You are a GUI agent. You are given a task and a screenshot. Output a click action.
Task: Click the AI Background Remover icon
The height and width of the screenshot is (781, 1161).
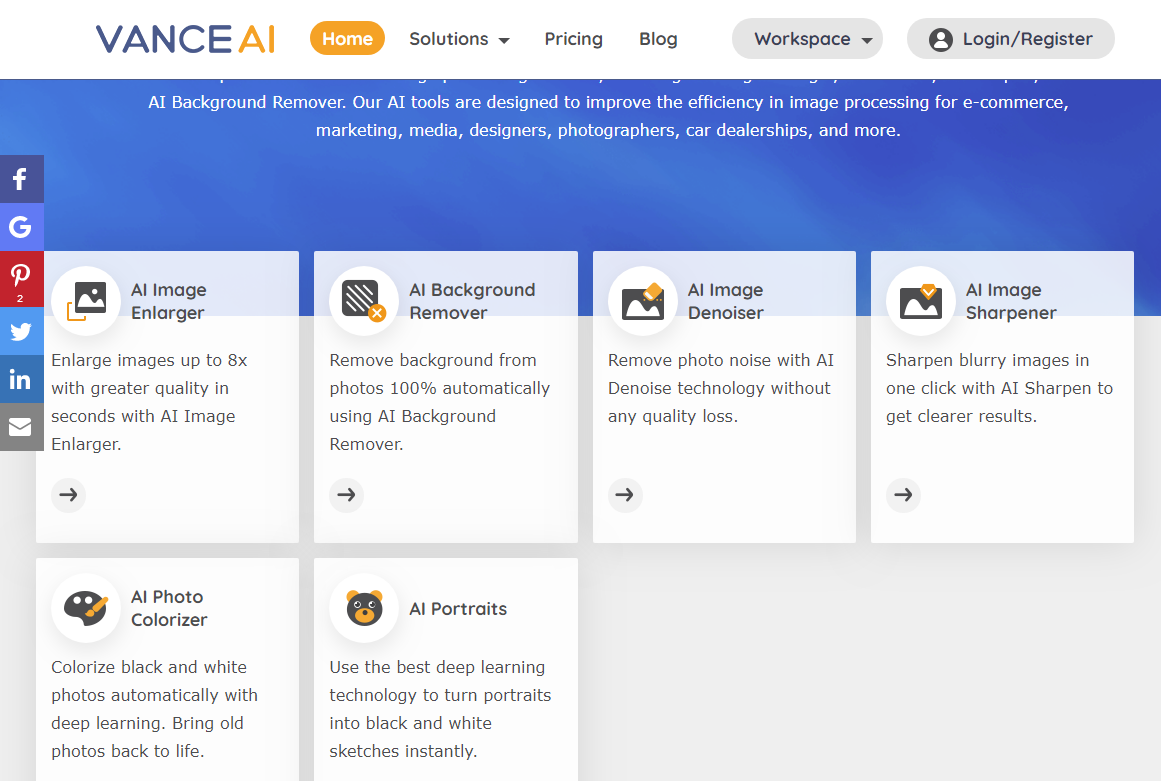click(x=364, y=301)
